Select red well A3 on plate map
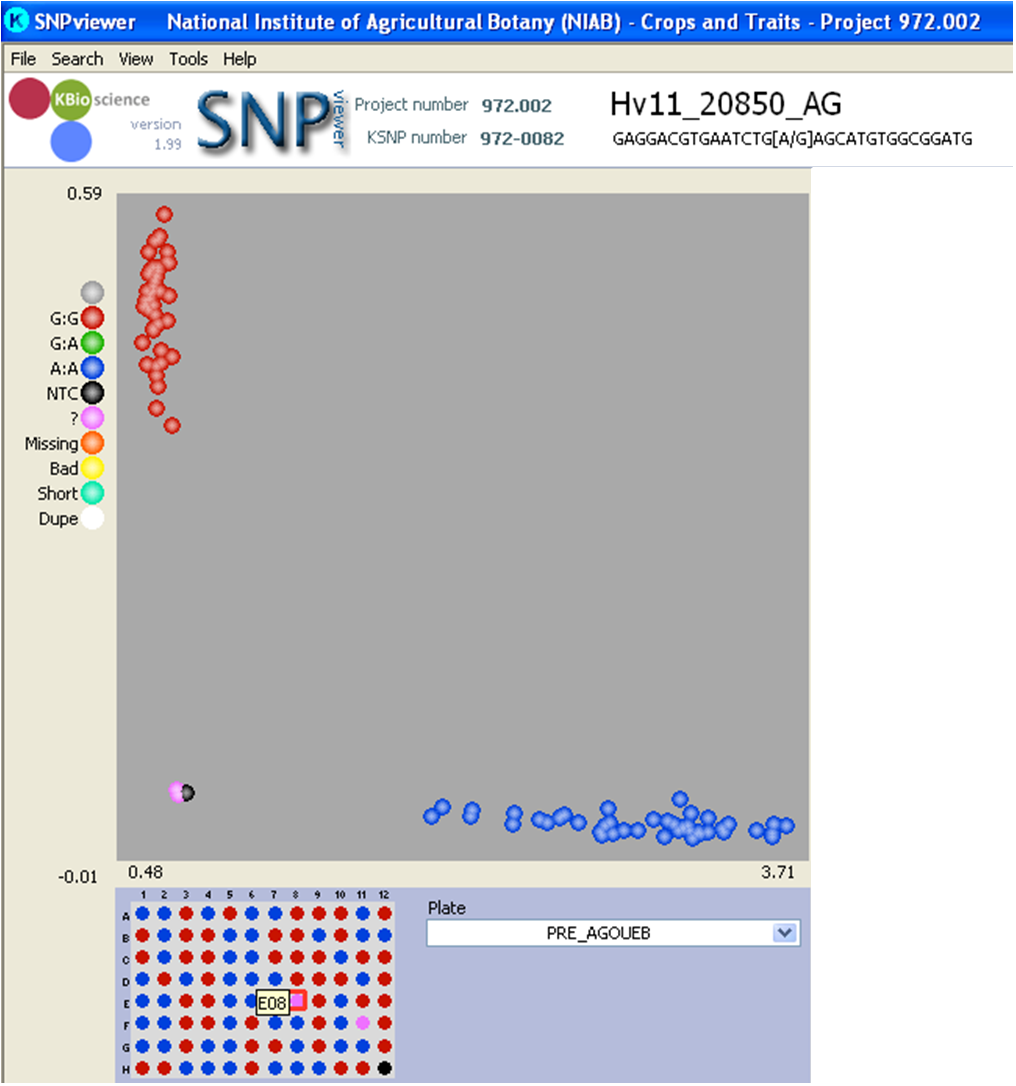 tap(186, 914)
